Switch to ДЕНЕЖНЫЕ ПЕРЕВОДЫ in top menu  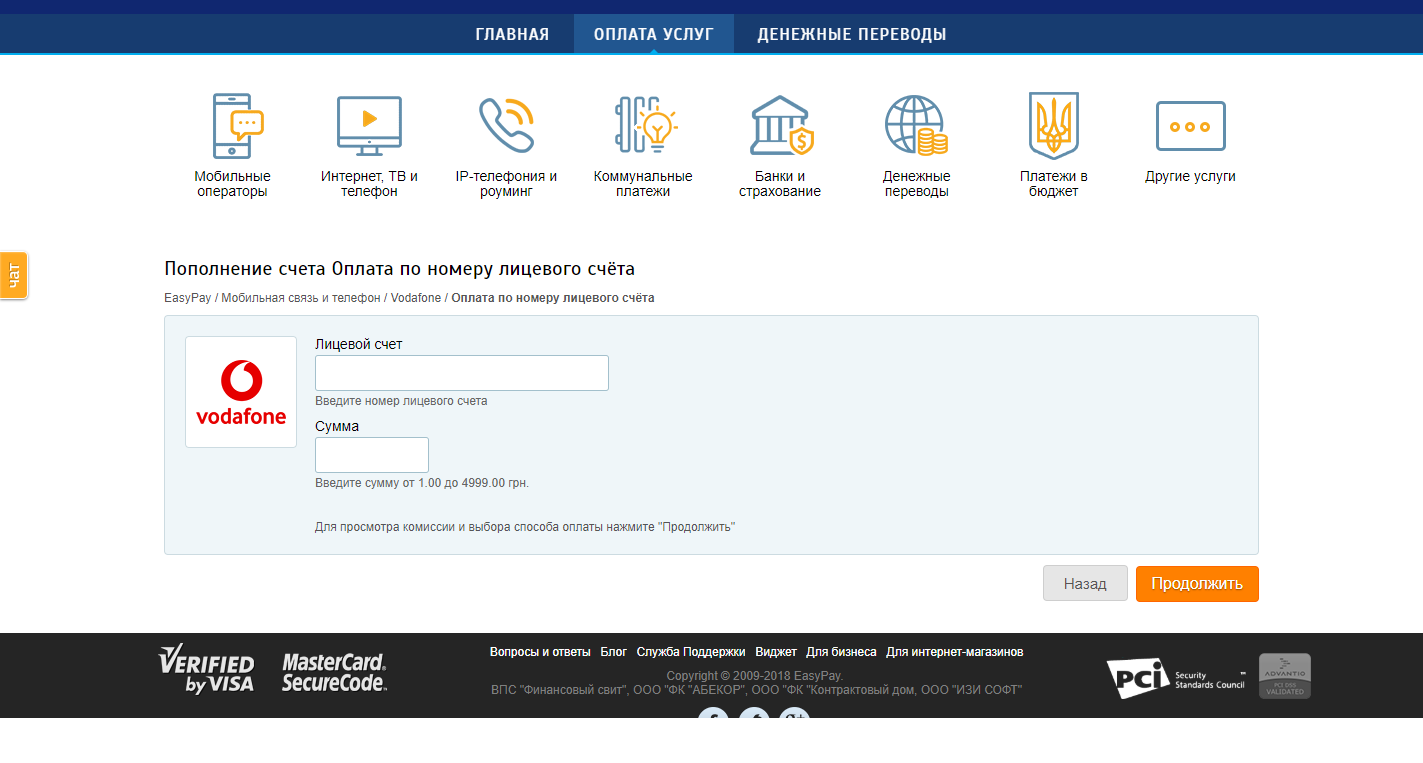point(852,34)
